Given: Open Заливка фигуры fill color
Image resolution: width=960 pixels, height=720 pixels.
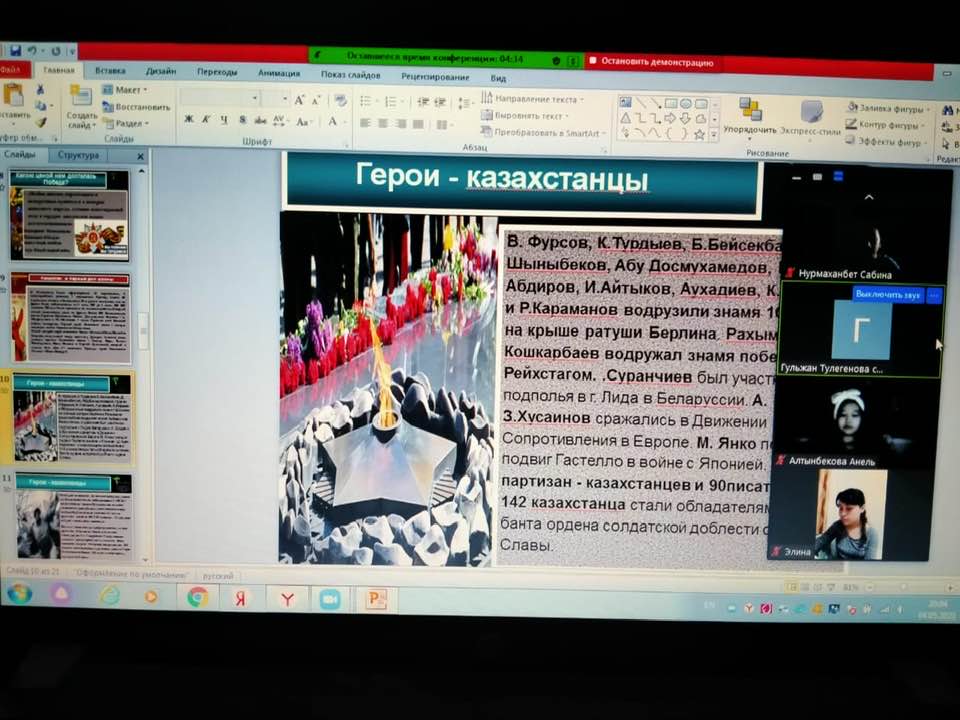Looking at the screenshot, I should coord(888,108).
